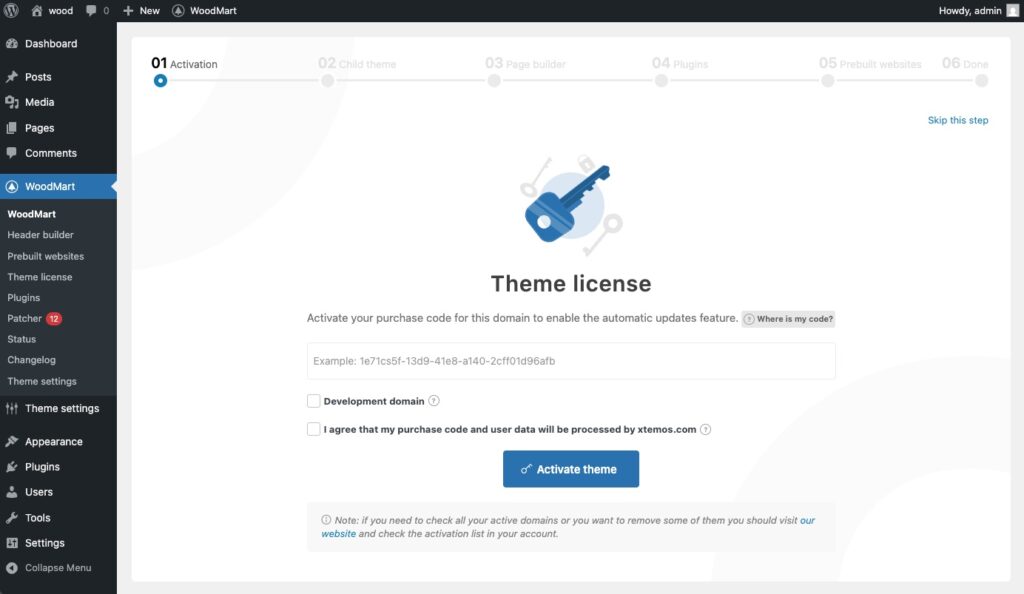Viewport: 1024px width, 594px height.
Task: Open top-level Plugins menu label
Action: (42, 467)
